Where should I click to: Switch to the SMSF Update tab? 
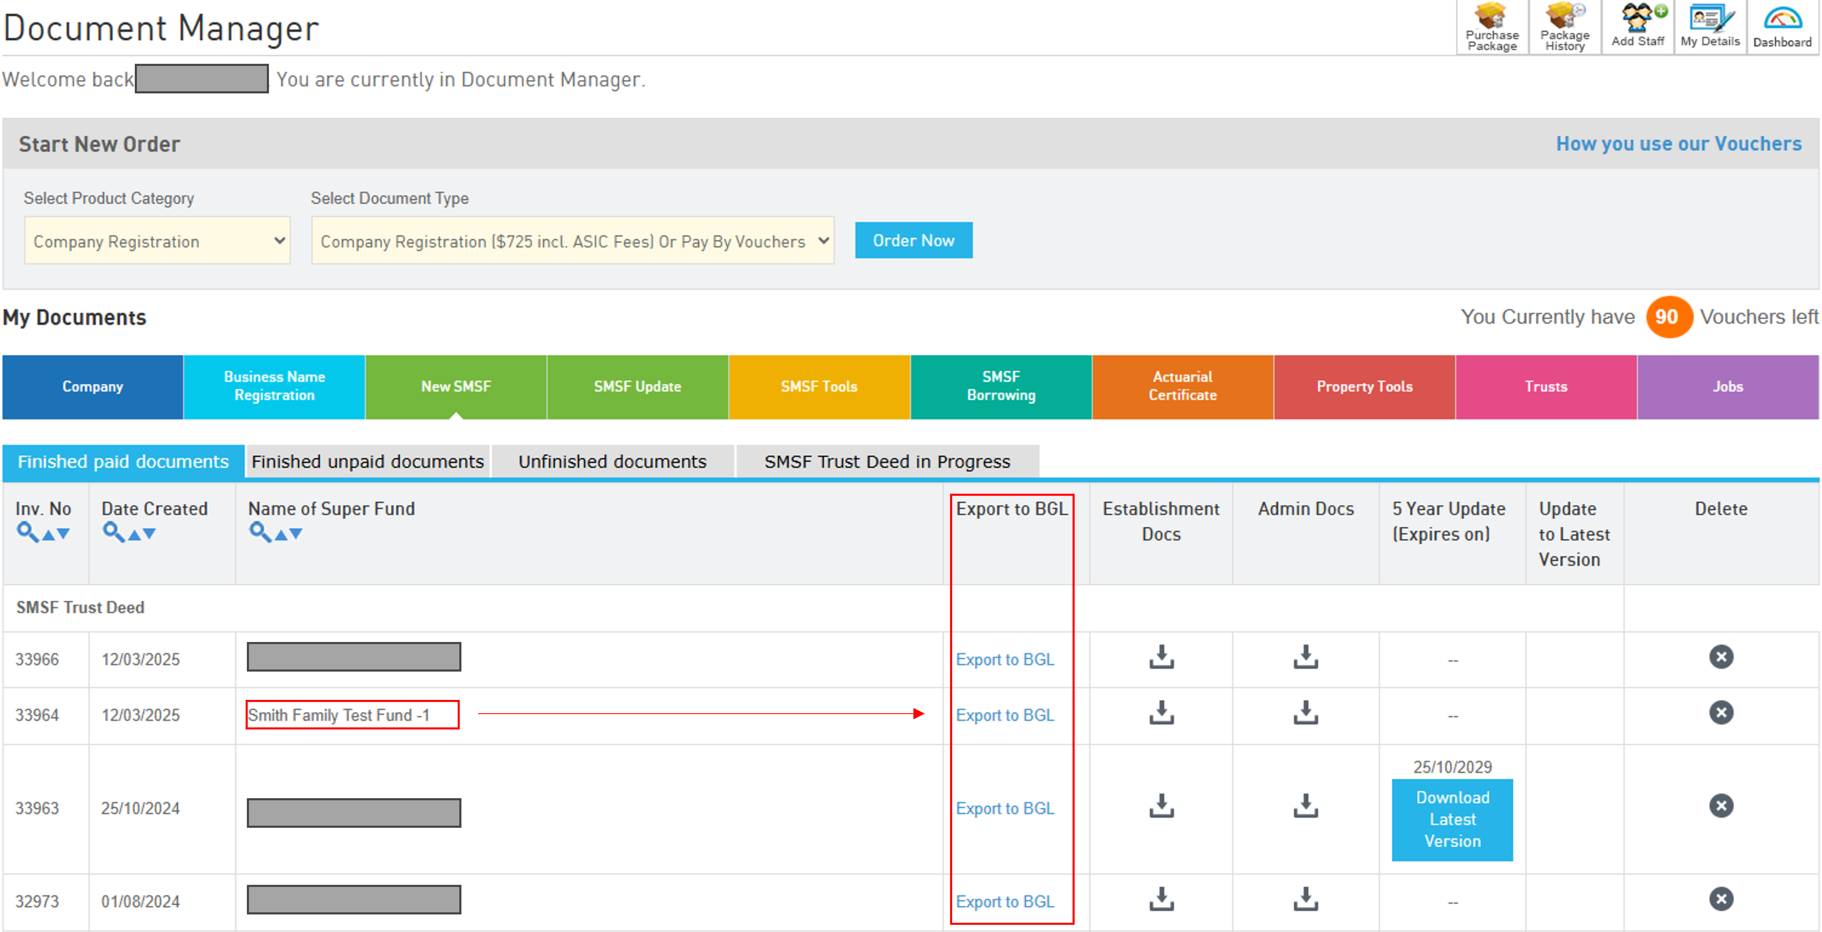point(637,387)
